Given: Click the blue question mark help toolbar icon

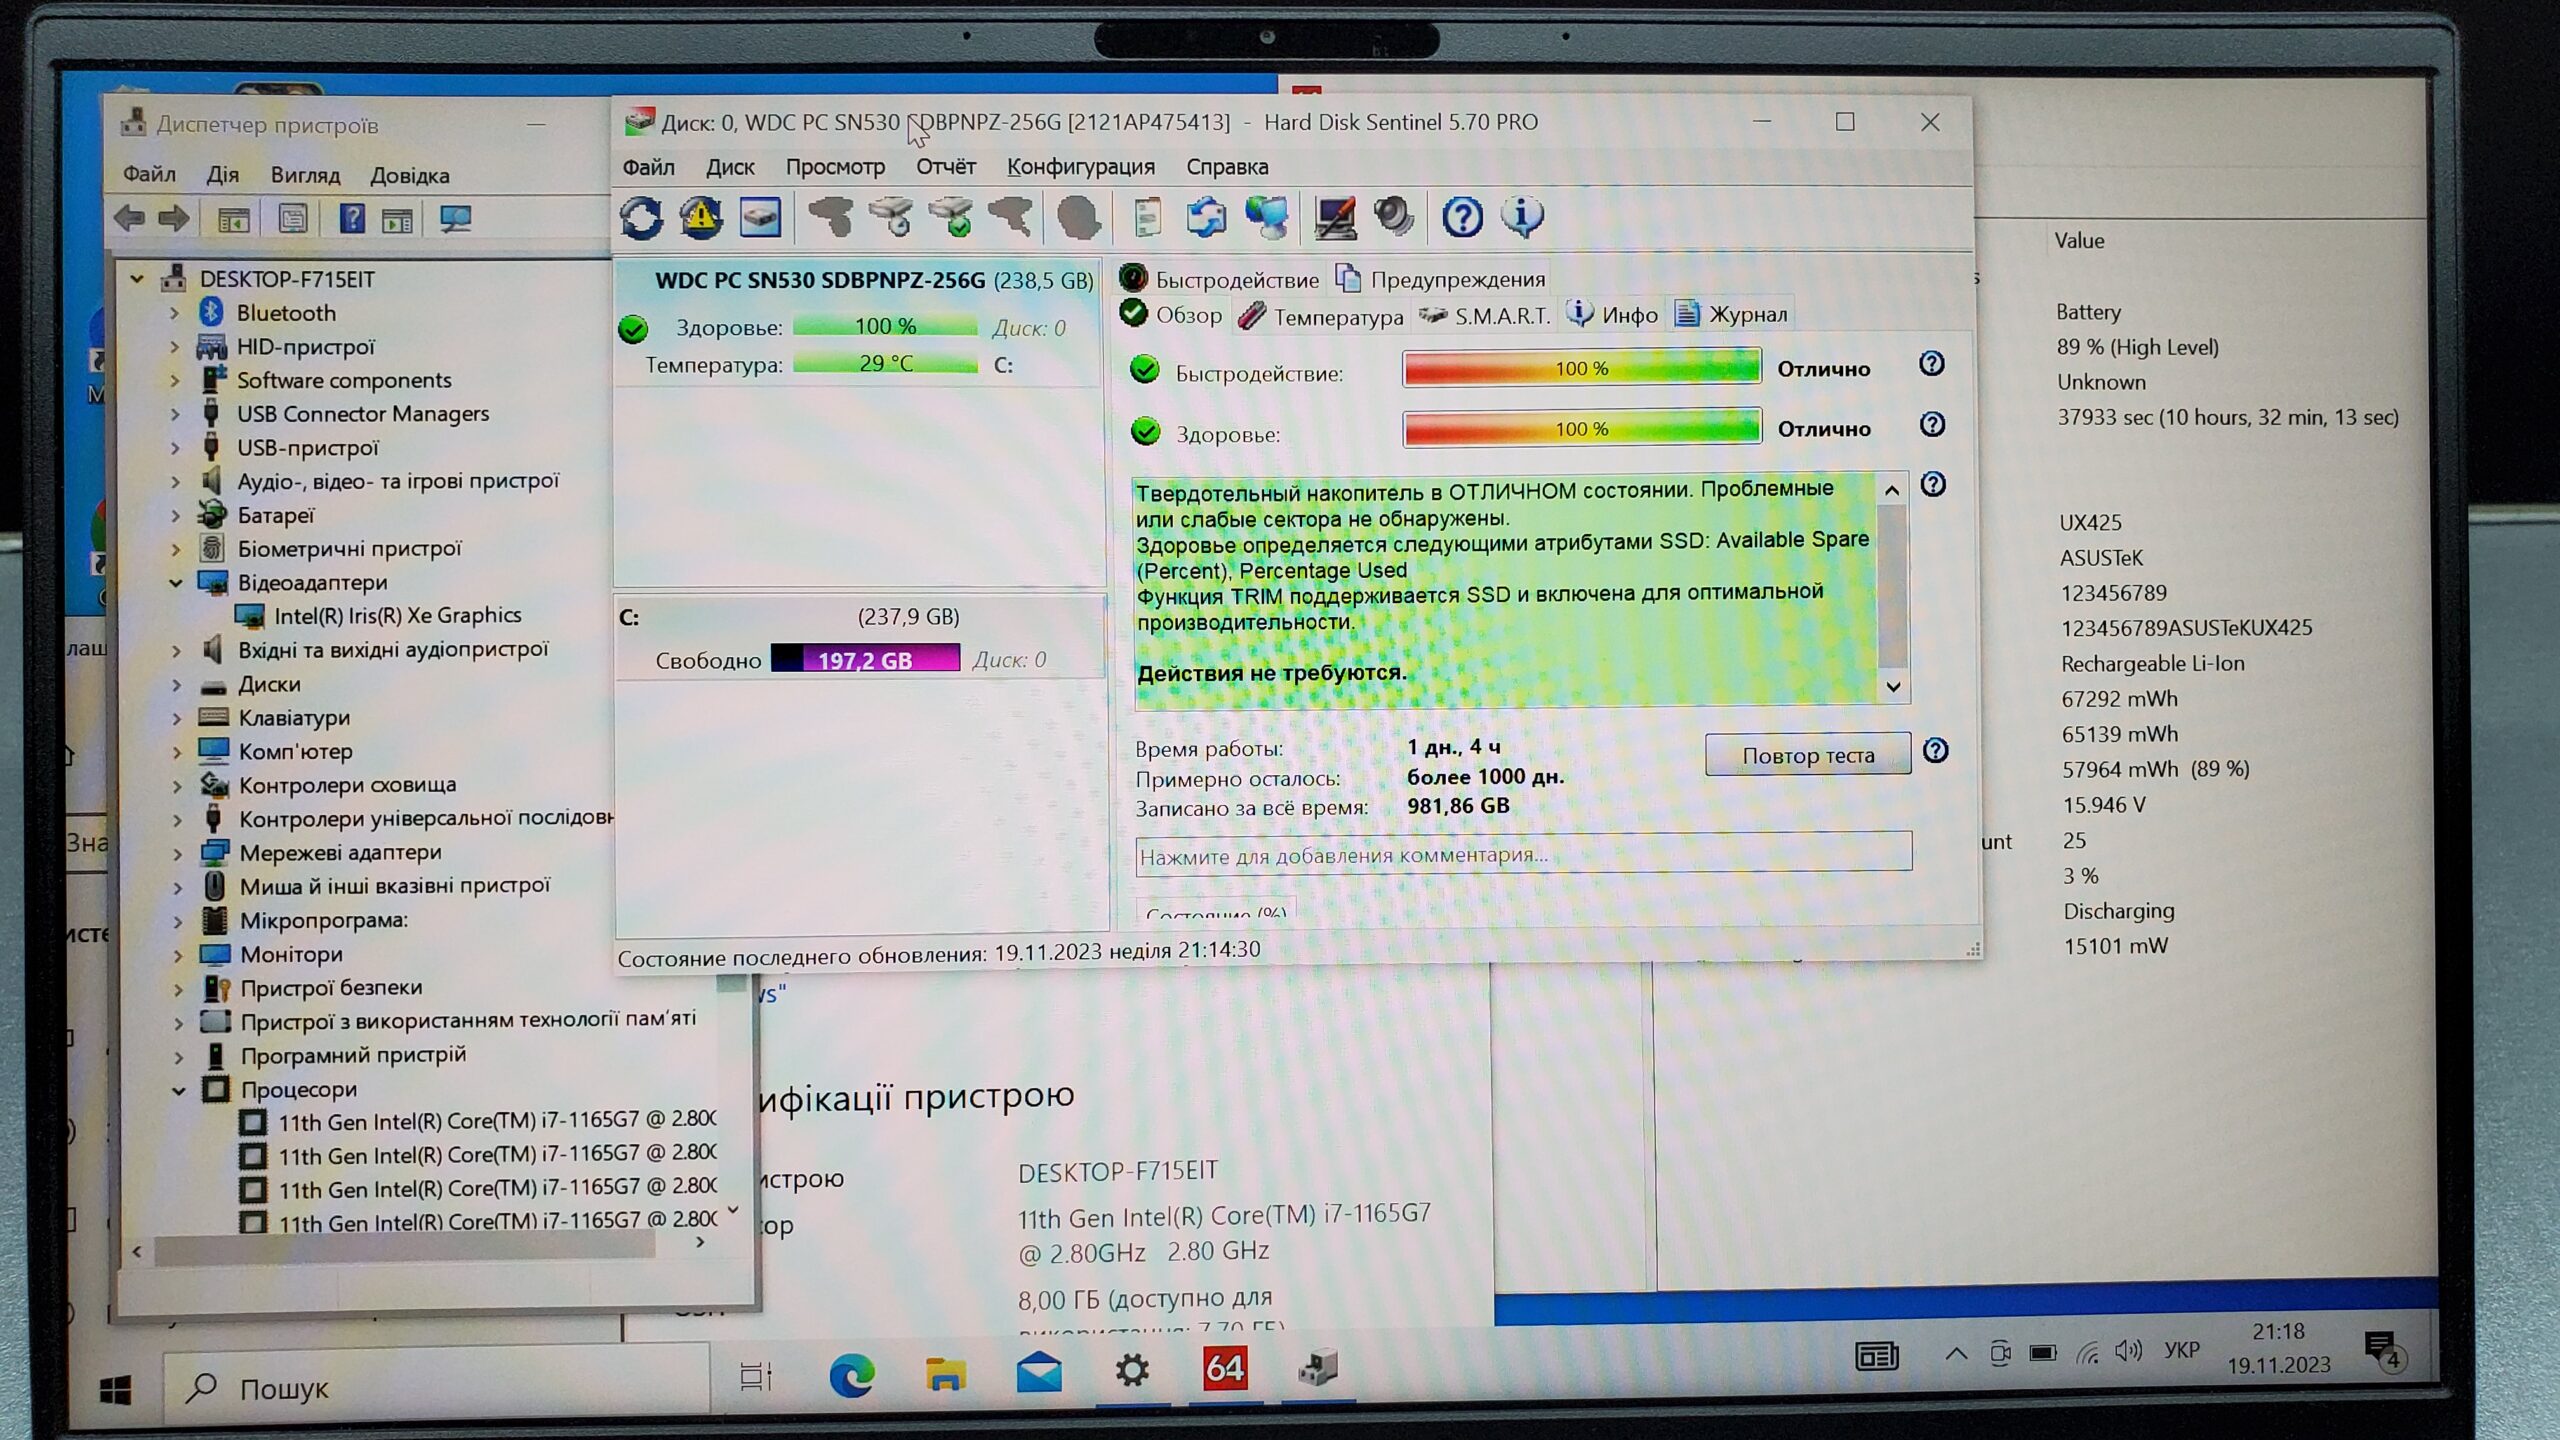Looking at the screenshot, I should pyautogui.click(x=1462, y=217).
